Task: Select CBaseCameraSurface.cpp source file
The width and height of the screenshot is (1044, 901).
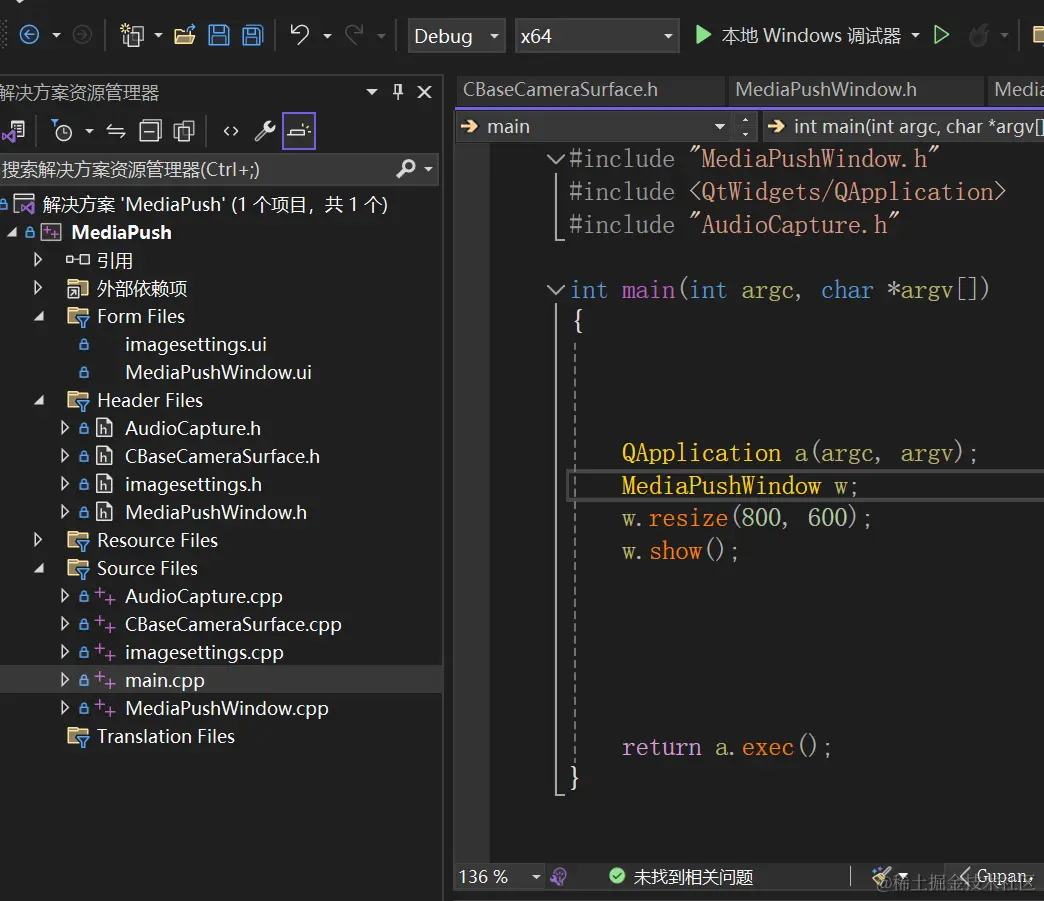Action: click(x=233, y=624)
